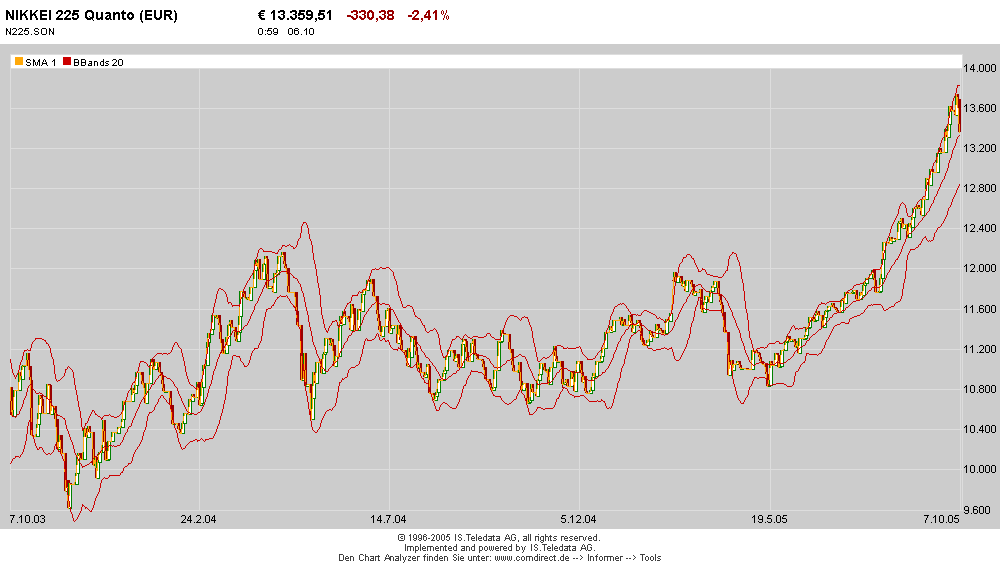1000x563 pixels.
Task: Select the BBands 20 legend label
Action: pos(98,62)
